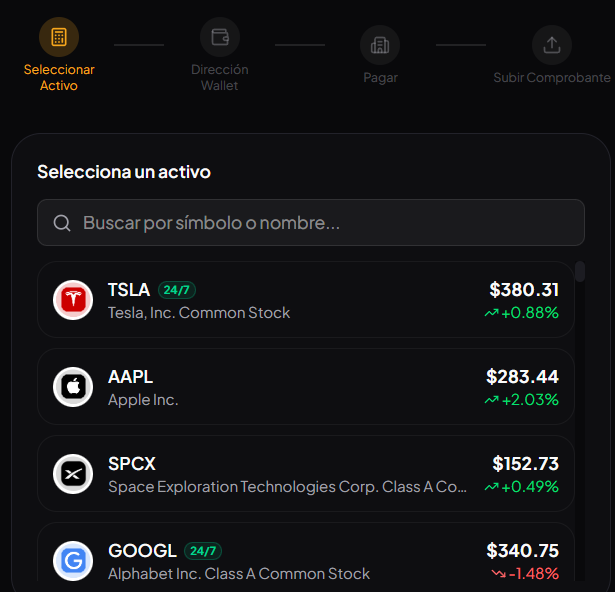Click the Dirección Wallet step icon

click(x=220, y=37)
